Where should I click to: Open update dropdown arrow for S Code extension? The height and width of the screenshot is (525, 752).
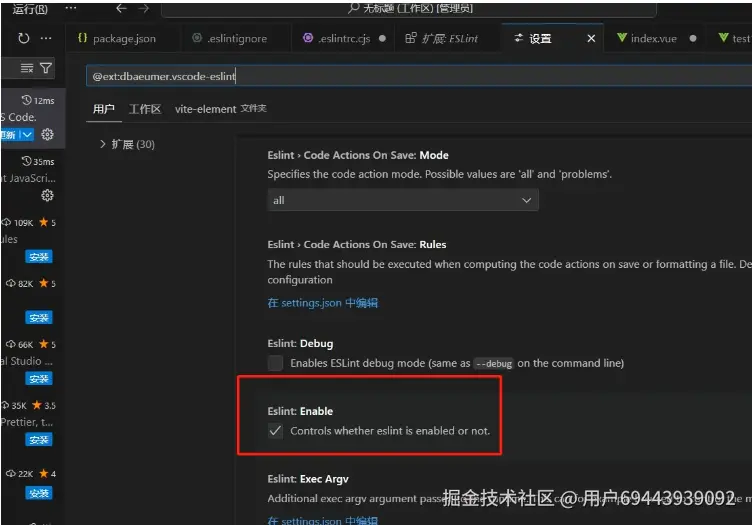(x=27, y=135)
